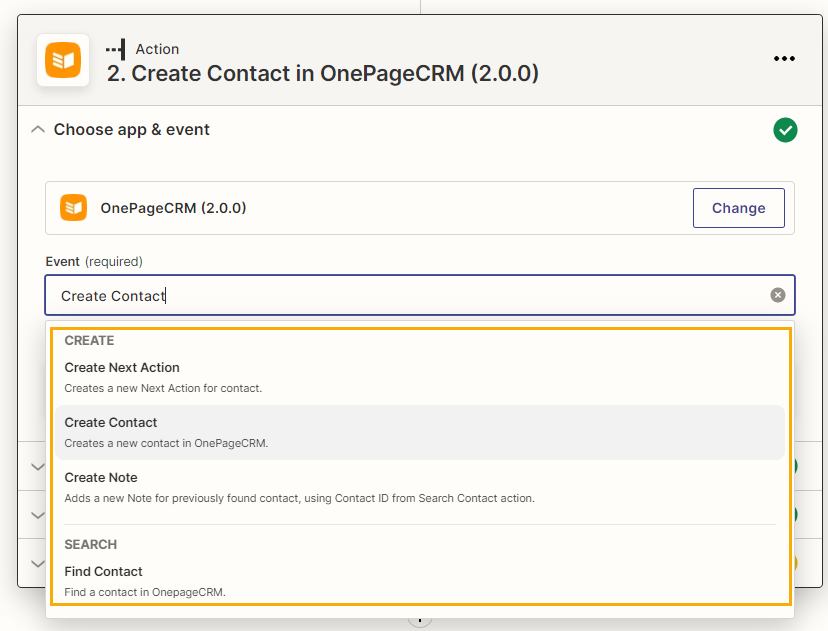828x631 pixels.
Task: Click the small OnePageCRM icon in app row
Action: click(x=73, y=208)
